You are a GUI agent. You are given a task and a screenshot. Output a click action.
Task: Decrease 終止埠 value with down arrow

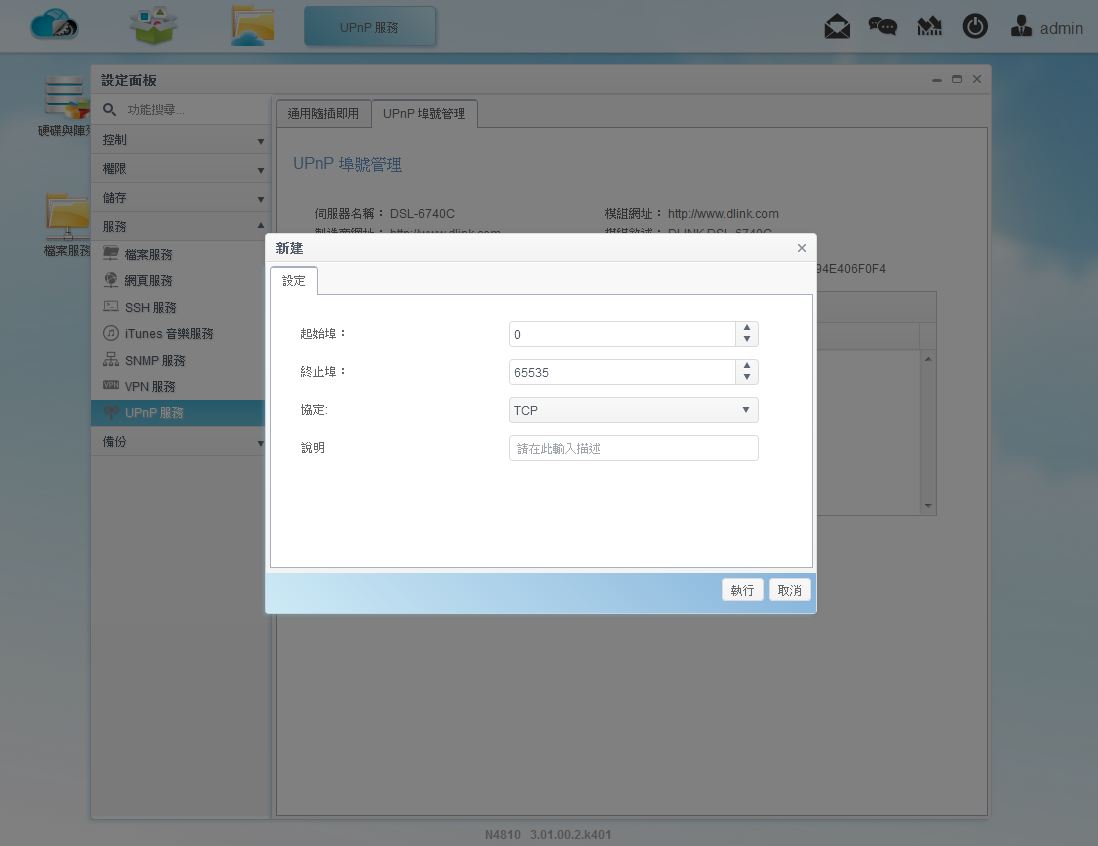coord(747,377)
